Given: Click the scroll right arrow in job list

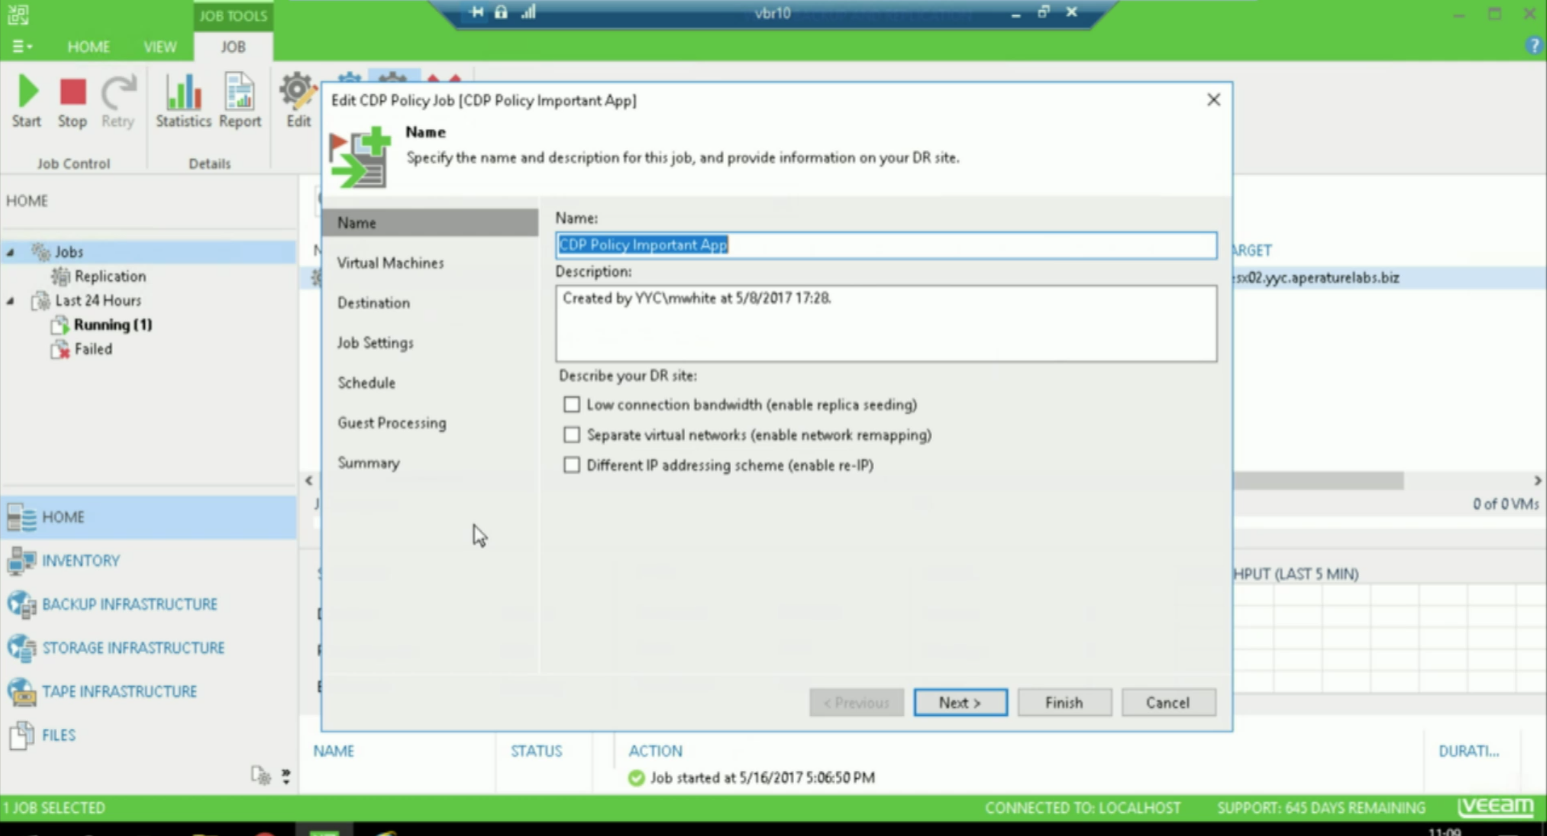Looking at the screenshot, I should pos(1537,481).
